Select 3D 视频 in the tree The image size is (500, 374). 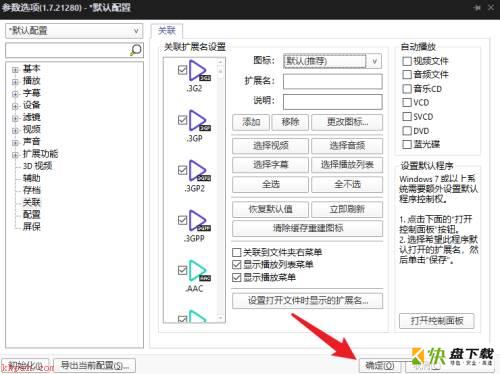(37, 166)
